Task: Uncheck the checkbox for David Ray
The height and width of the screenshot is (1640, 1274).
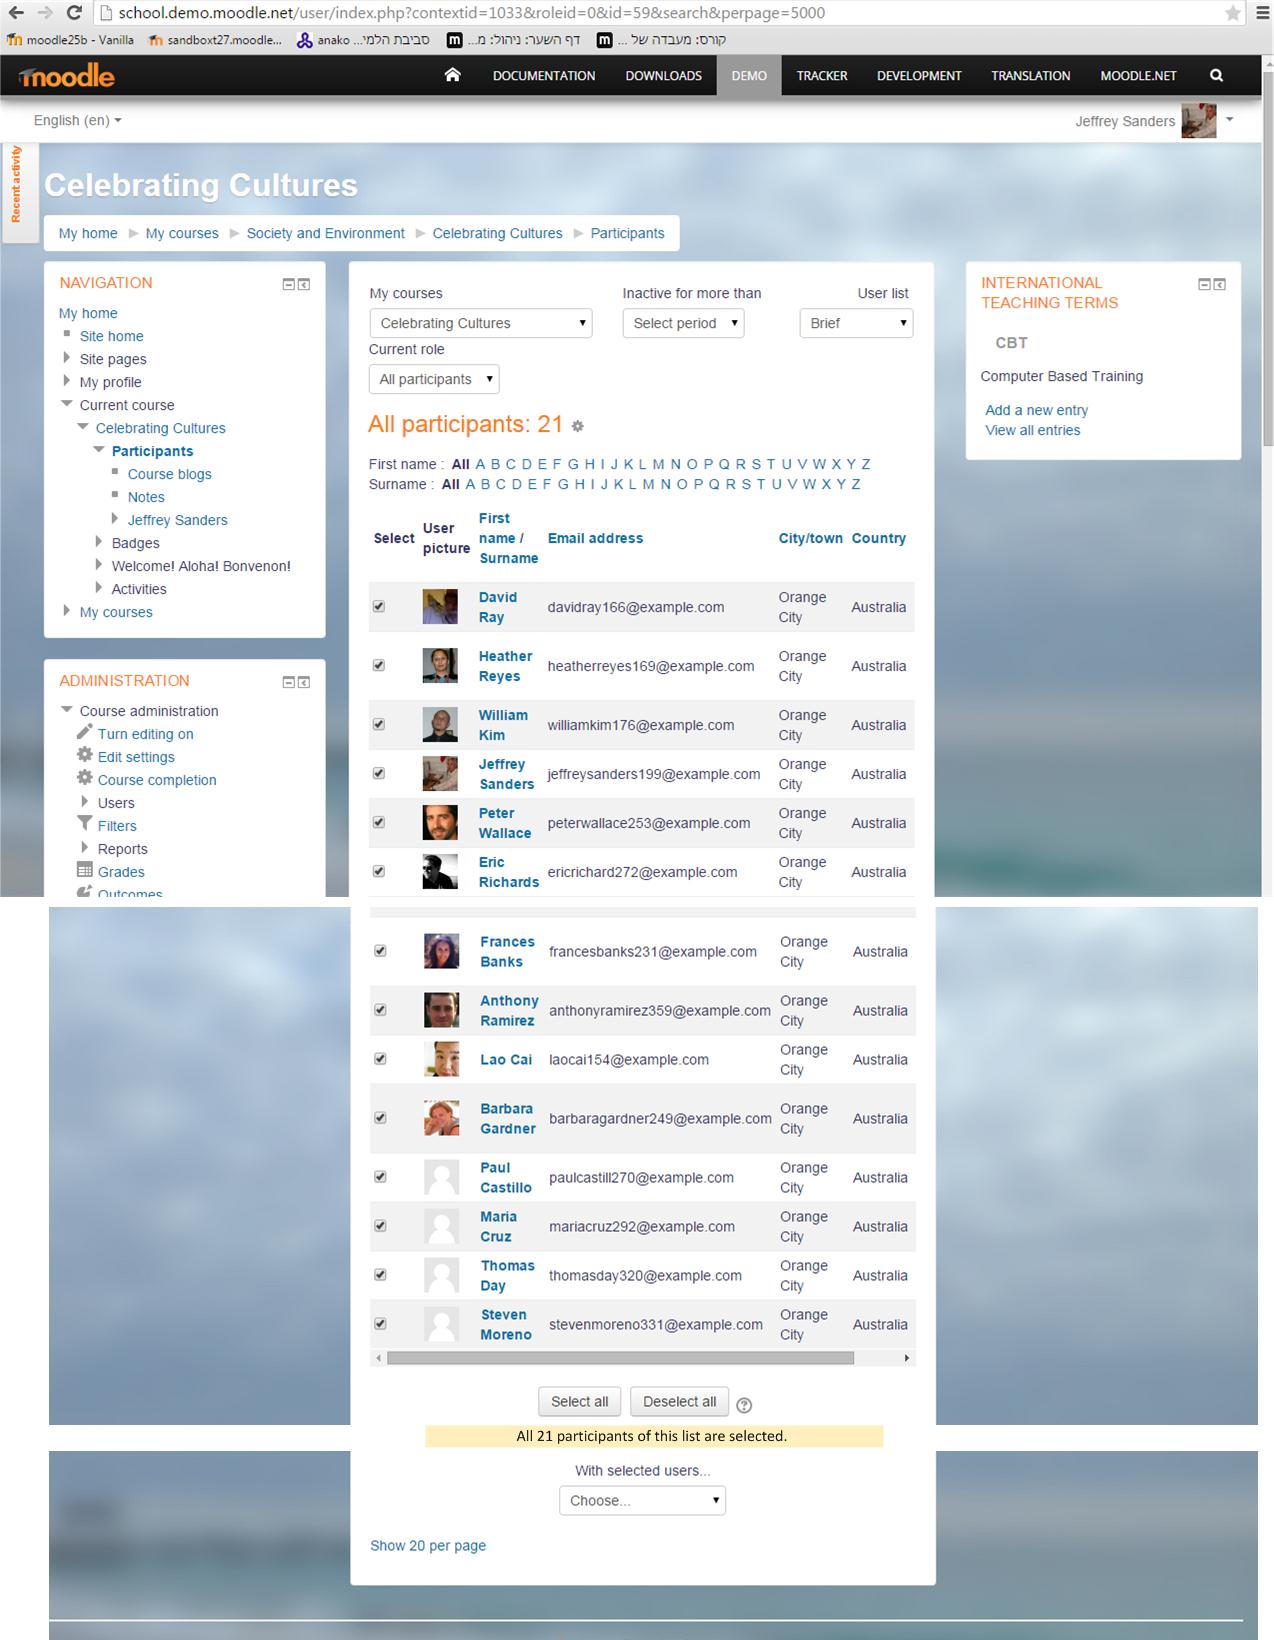Action: 379,606
